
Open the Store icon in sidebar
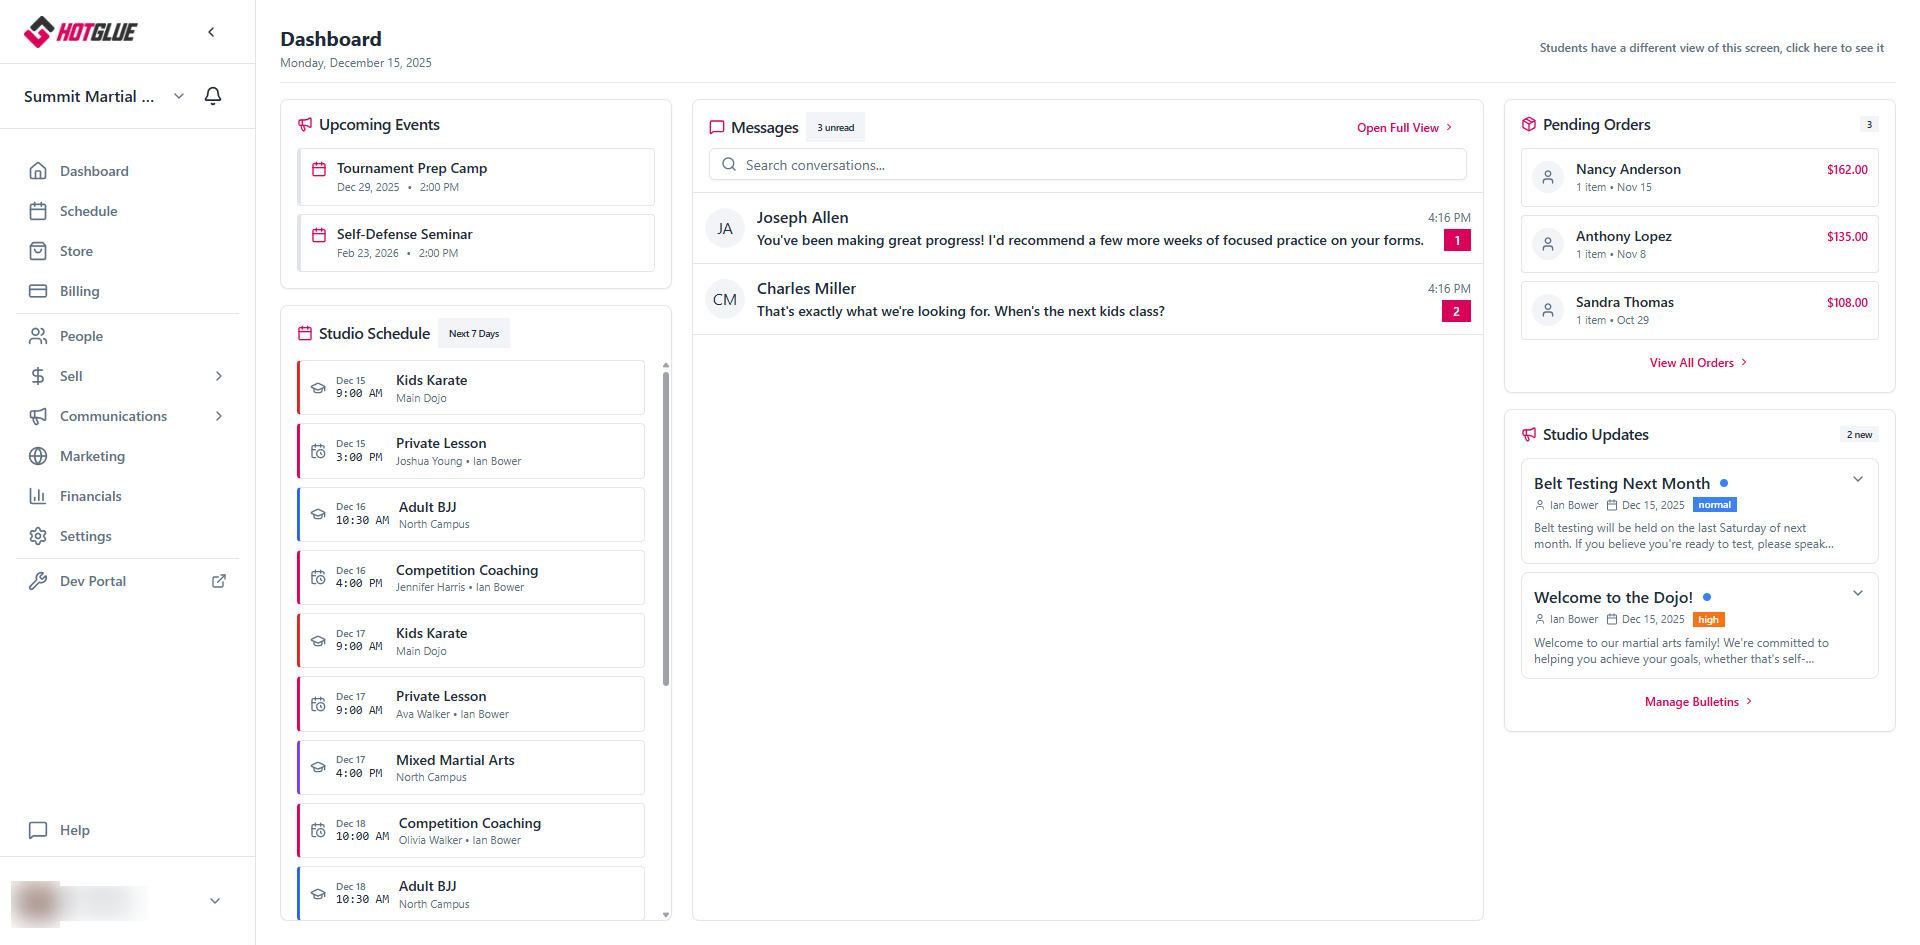pyautogui.click(x=38, y=251)
